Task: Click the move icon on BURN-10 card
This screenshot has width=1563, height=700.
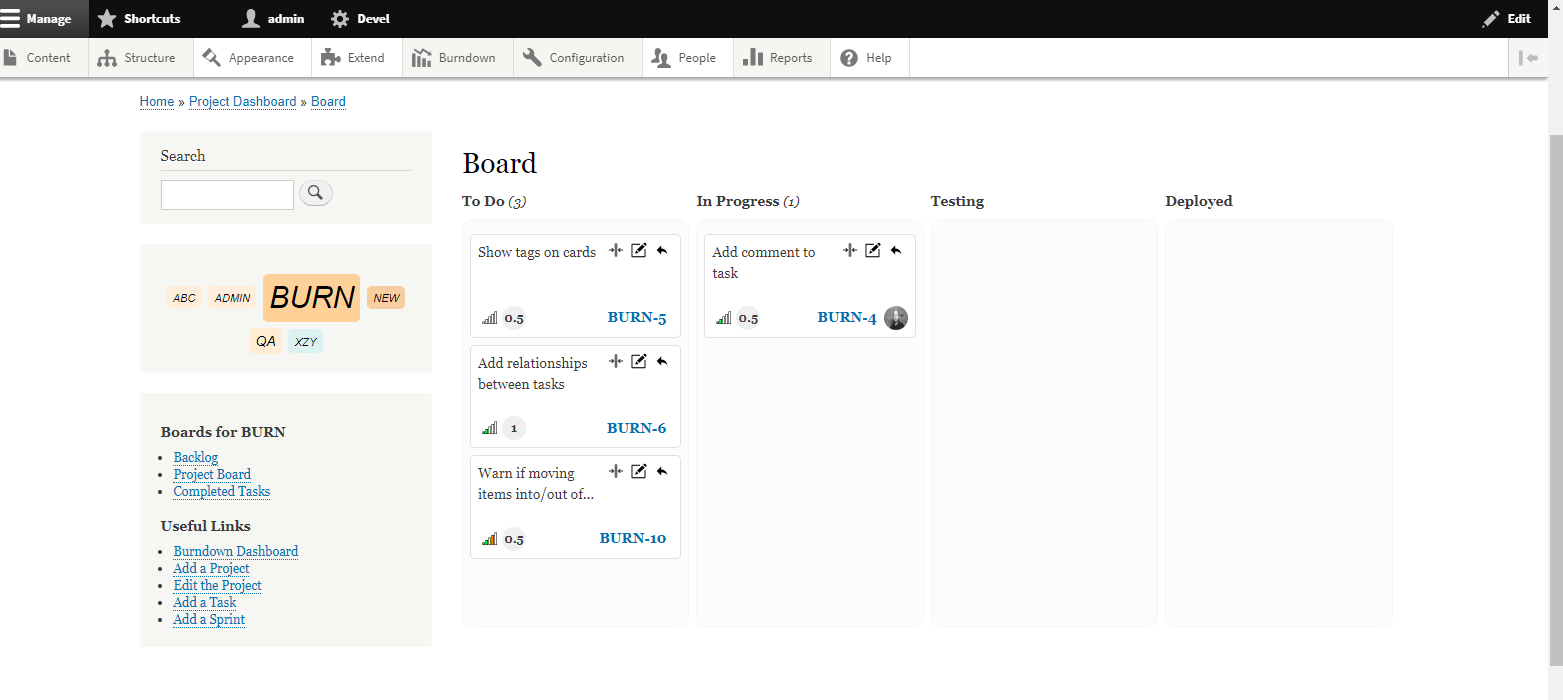Action: [615, 471]
